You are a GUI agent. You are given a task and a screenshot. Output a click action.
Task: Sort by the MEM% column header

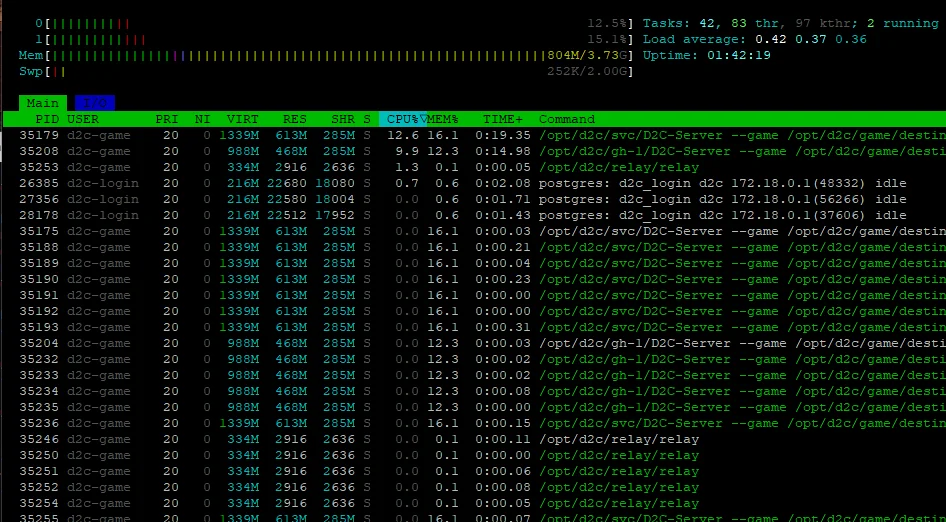(x=443, y=119)
